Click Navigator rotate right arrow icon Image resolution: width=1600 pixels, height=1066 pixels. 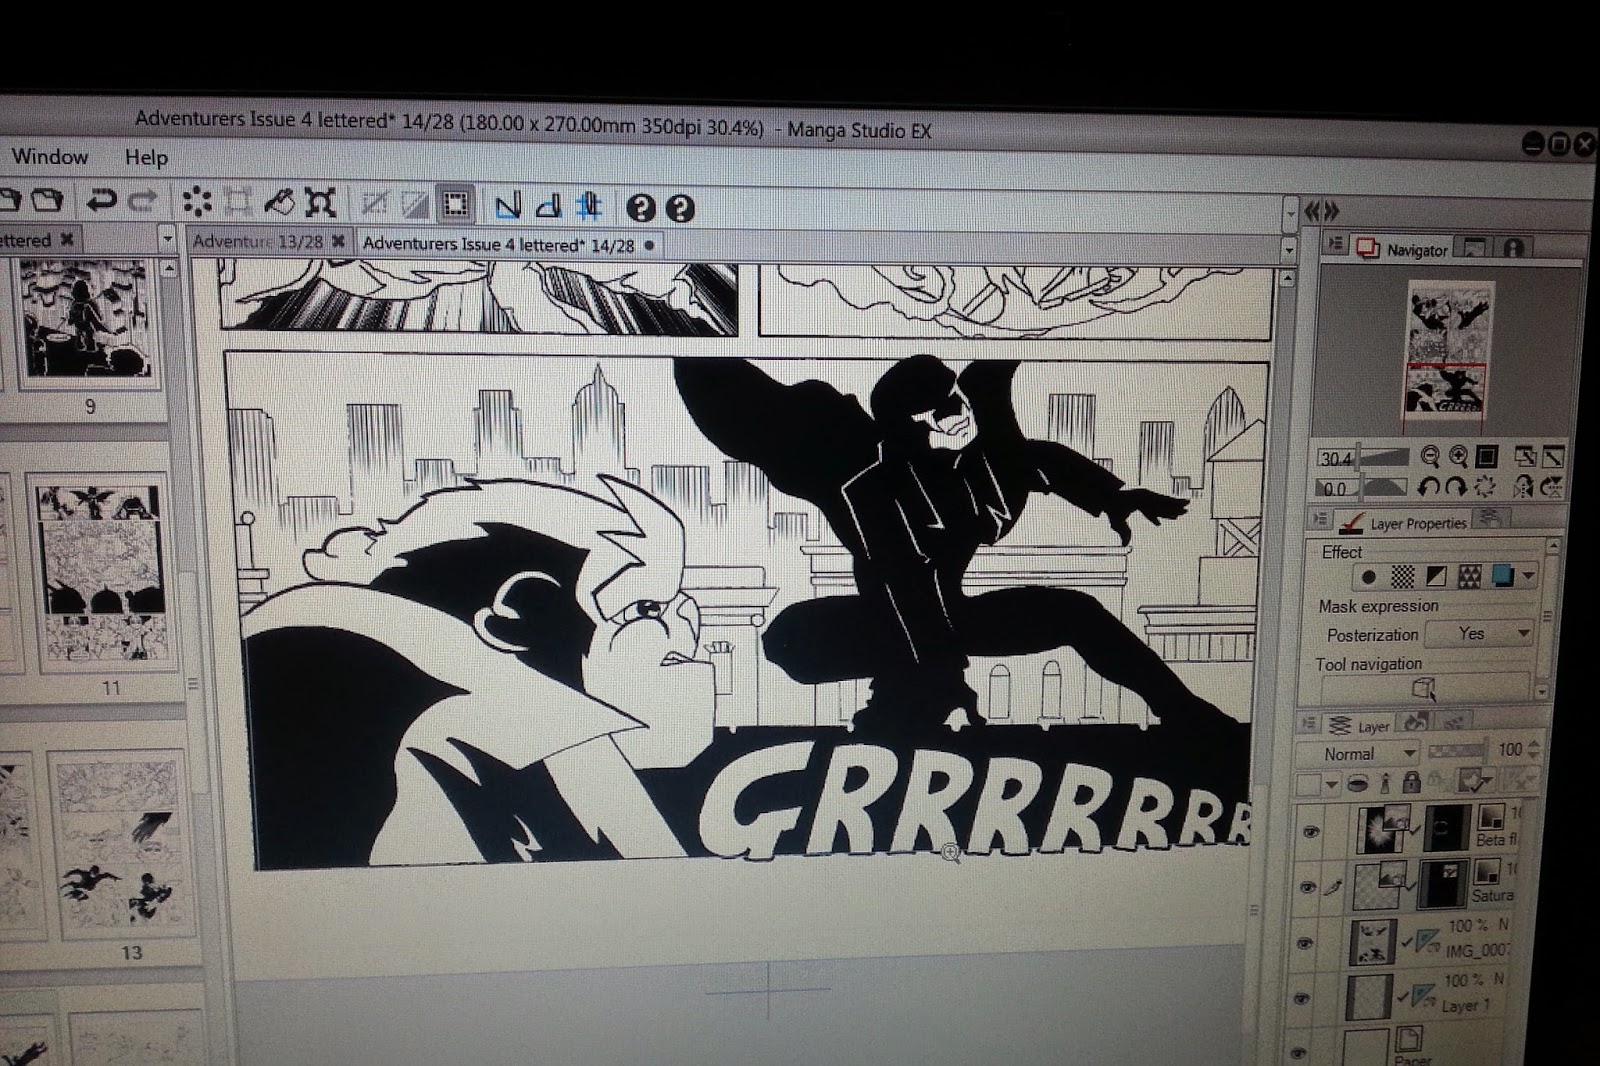pyautogui.click(x=1457, y=487)
